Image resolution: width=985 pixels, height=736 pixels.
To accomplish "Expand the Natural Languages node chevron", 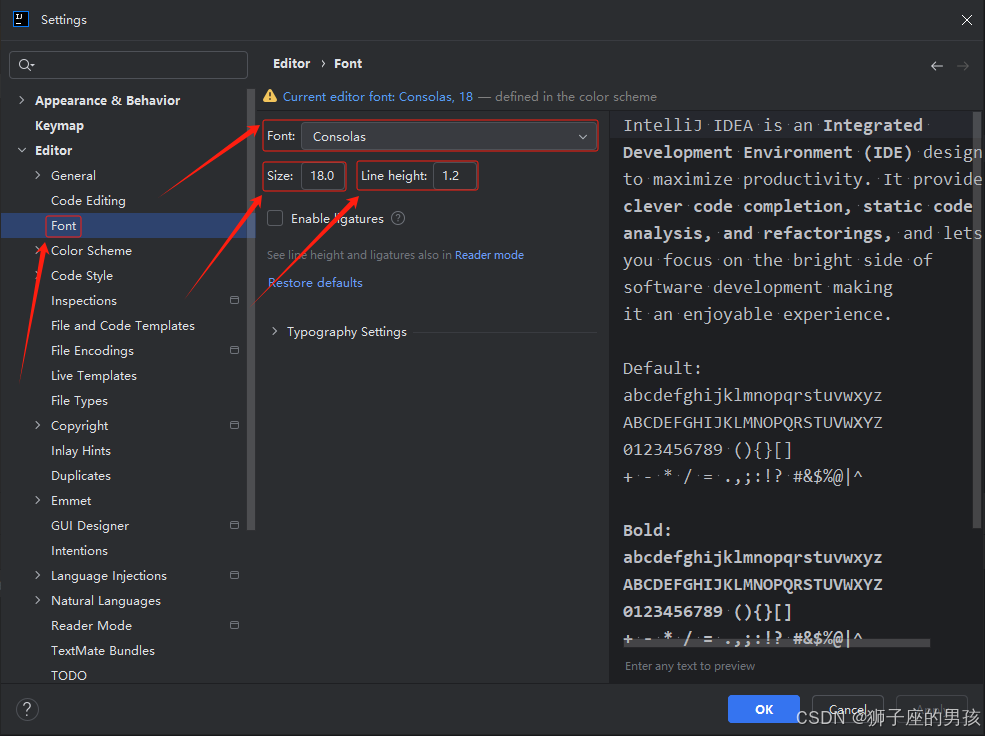I will 38,600.
